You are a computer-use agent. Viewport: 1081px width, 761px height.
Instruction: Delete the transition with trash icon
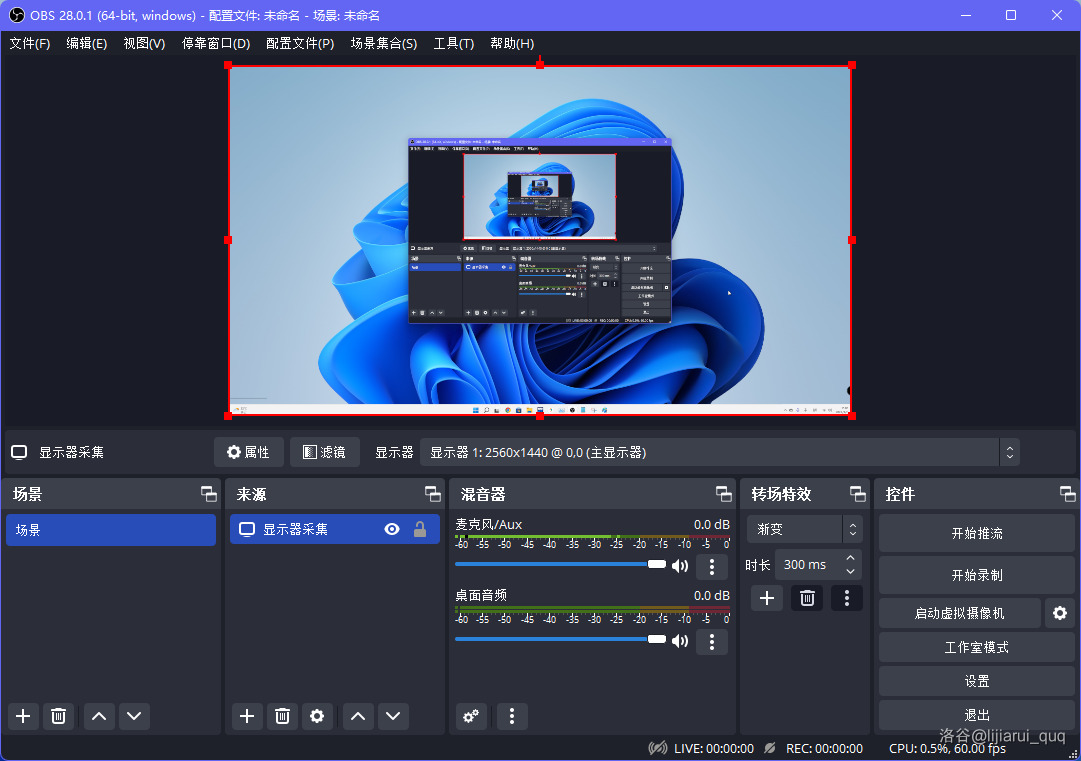coord(807,598)
